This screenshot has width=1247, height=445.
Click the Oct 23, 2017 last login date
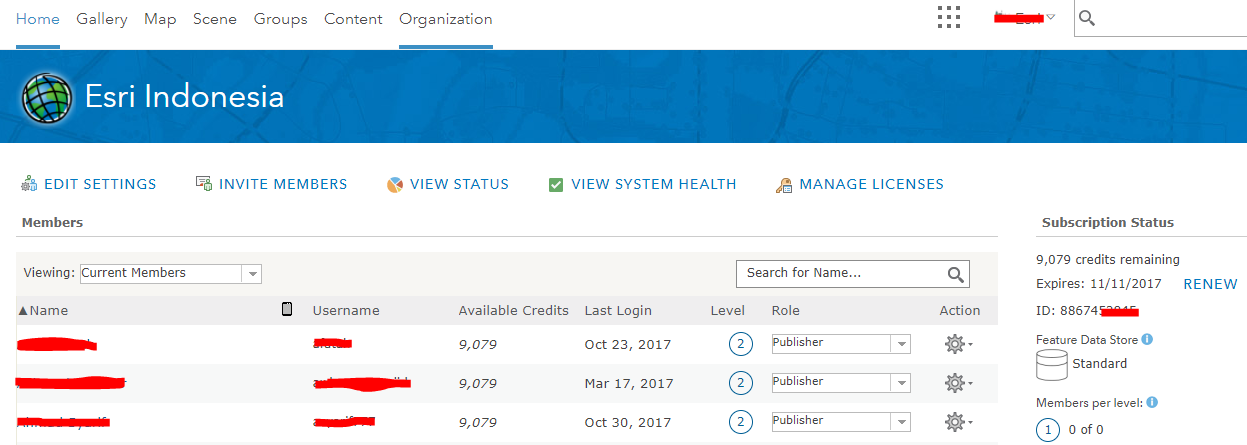[628, 344]
